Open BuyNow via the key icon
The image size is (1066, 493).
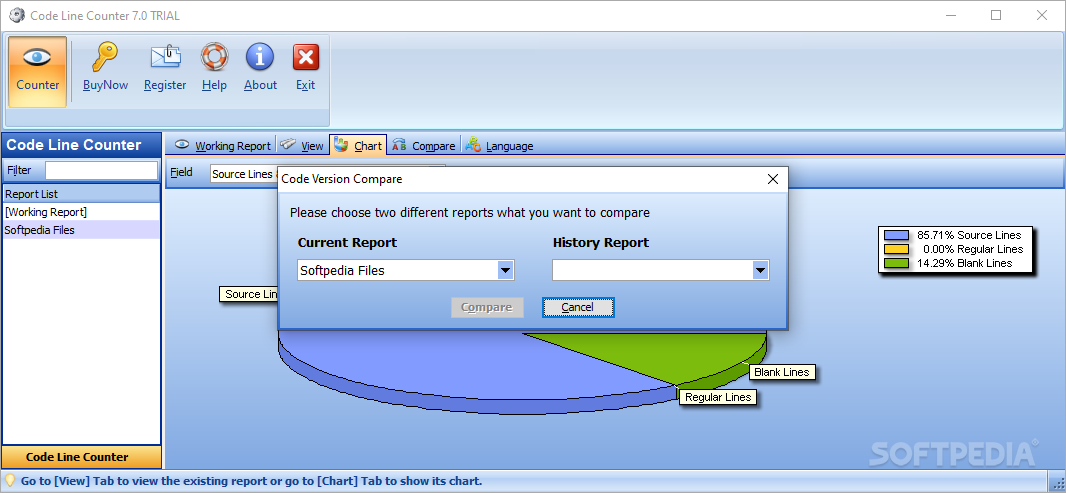pos(105,57)
